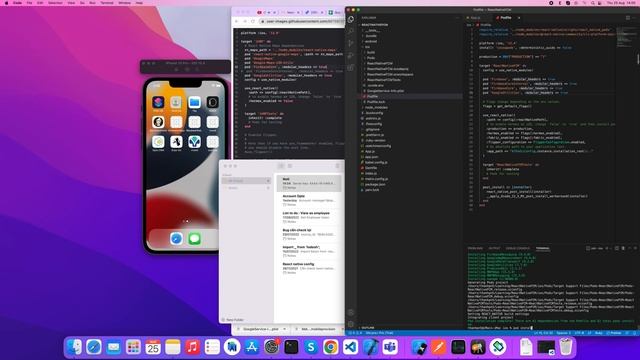640x360 pixels.
Task: Open the Explorer view in VS Code activity bar
Action: tap(351, 19)
